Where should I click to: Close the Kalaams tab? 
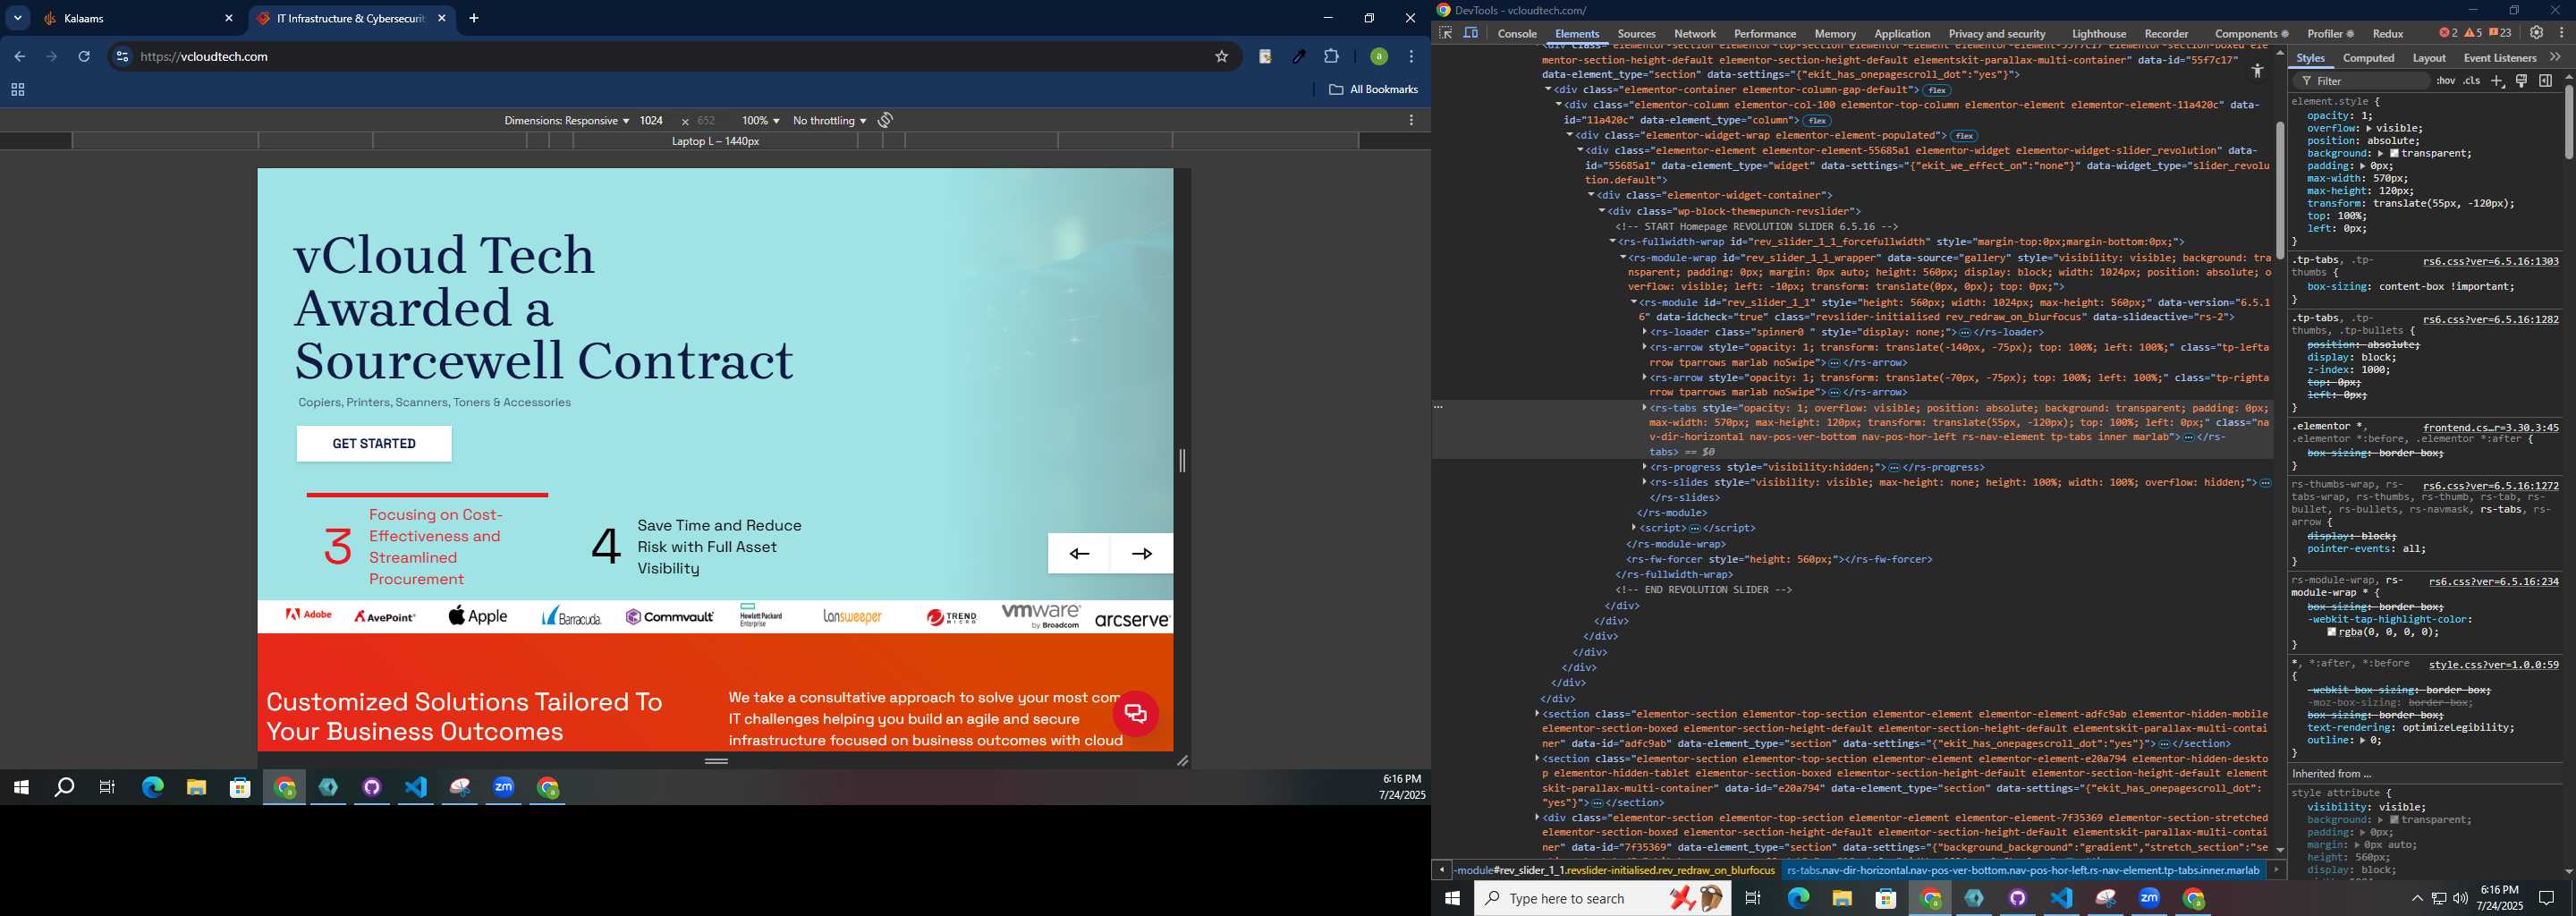tap(228, 18)
